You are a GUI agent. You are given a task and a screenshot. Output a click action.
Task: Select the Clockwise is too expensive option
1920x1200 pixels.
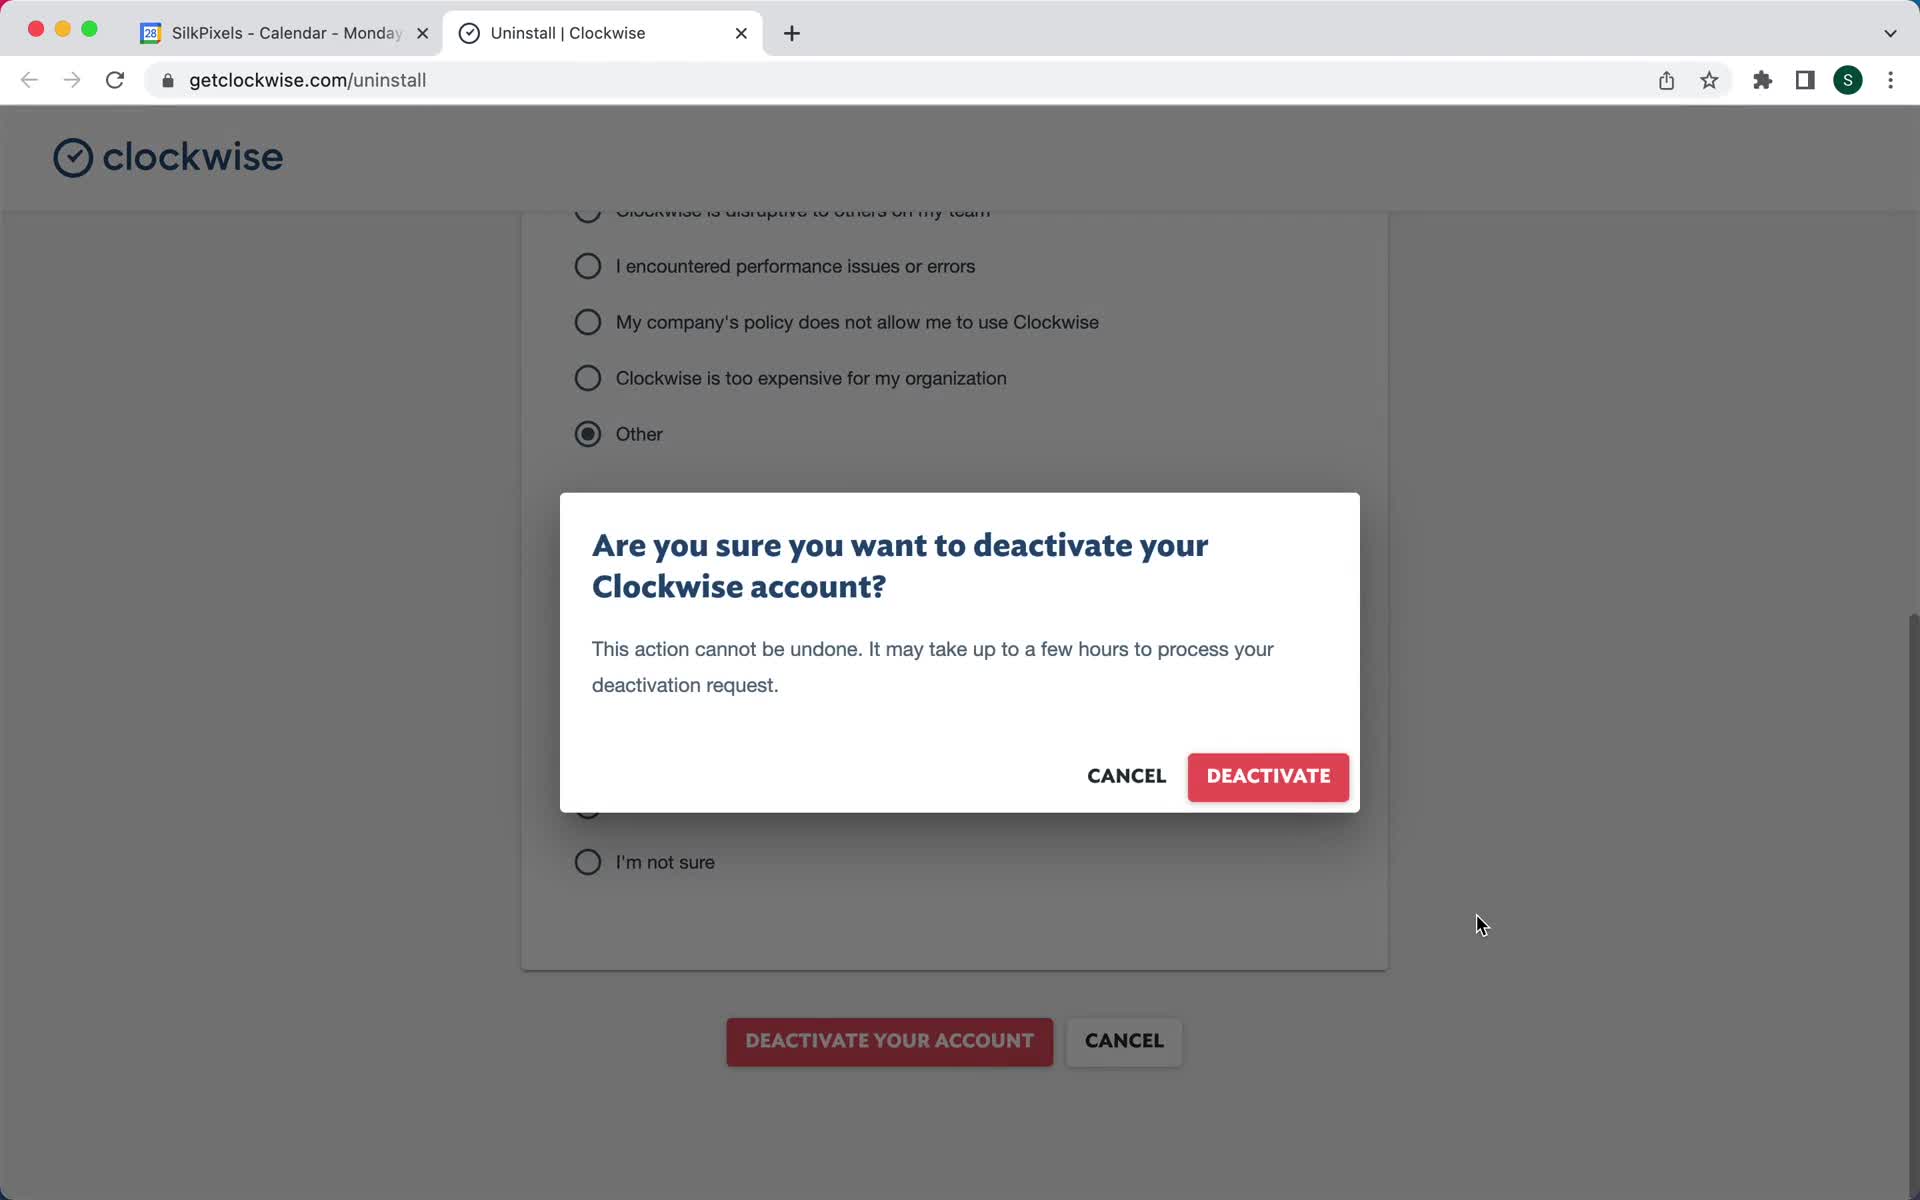click(x=587, y=377)
